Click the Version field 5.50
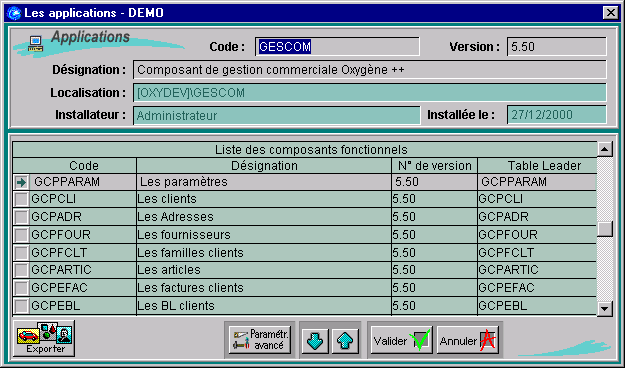The image size is (625, 368). point(557,47)
